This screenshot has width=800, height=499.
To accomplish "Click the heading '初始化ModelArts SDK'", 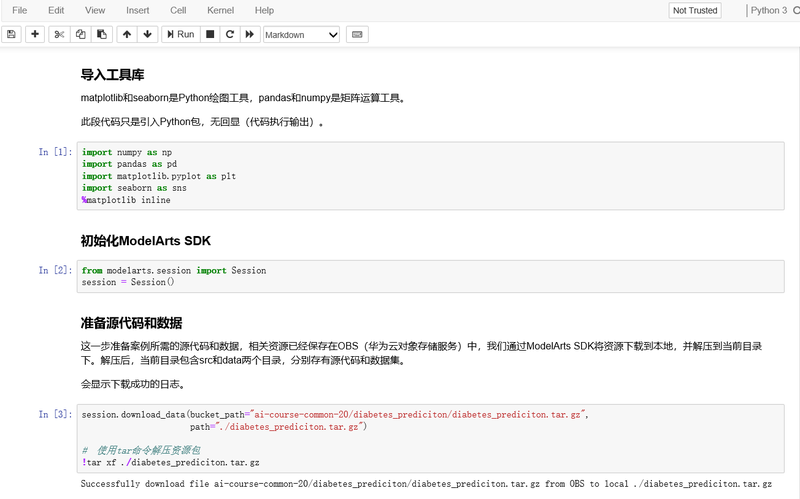I will coord(145,241).
